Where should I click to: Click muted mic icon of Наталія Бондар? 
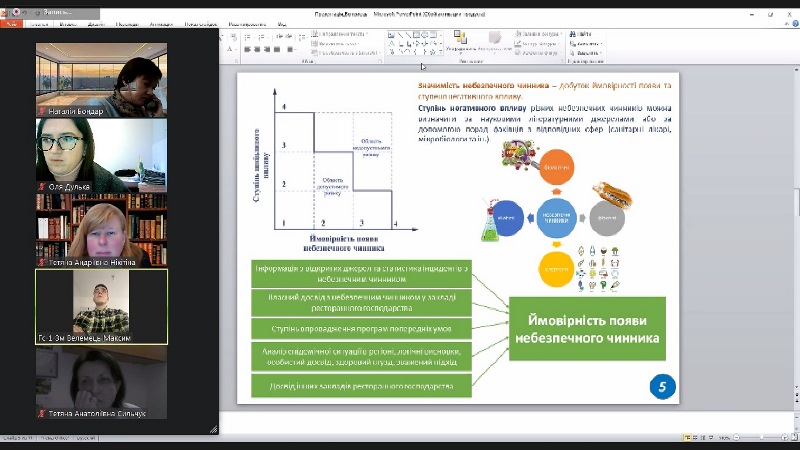pos(42,111)
